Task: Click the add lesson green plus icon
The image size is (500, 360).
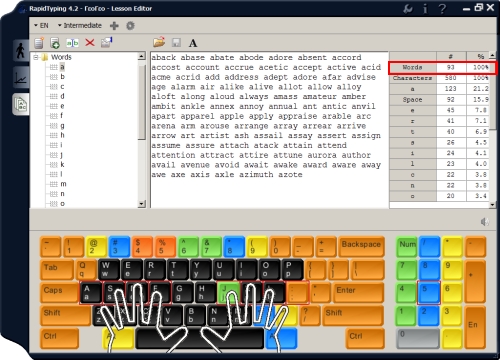Action: click(x=55, y=43)
